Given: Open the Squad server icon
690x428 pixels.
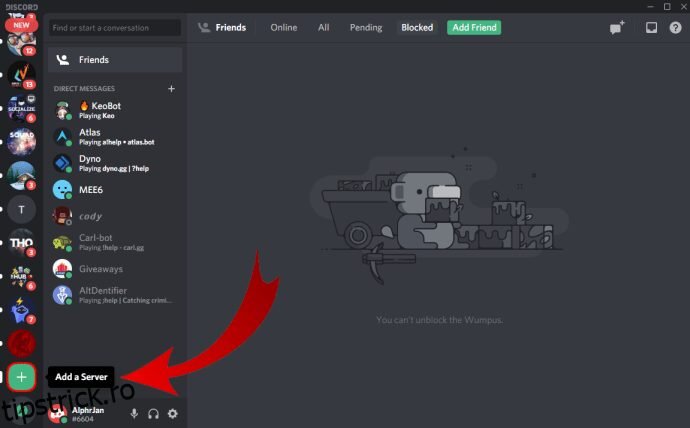Looking at the screenshot, I should 21,142.
